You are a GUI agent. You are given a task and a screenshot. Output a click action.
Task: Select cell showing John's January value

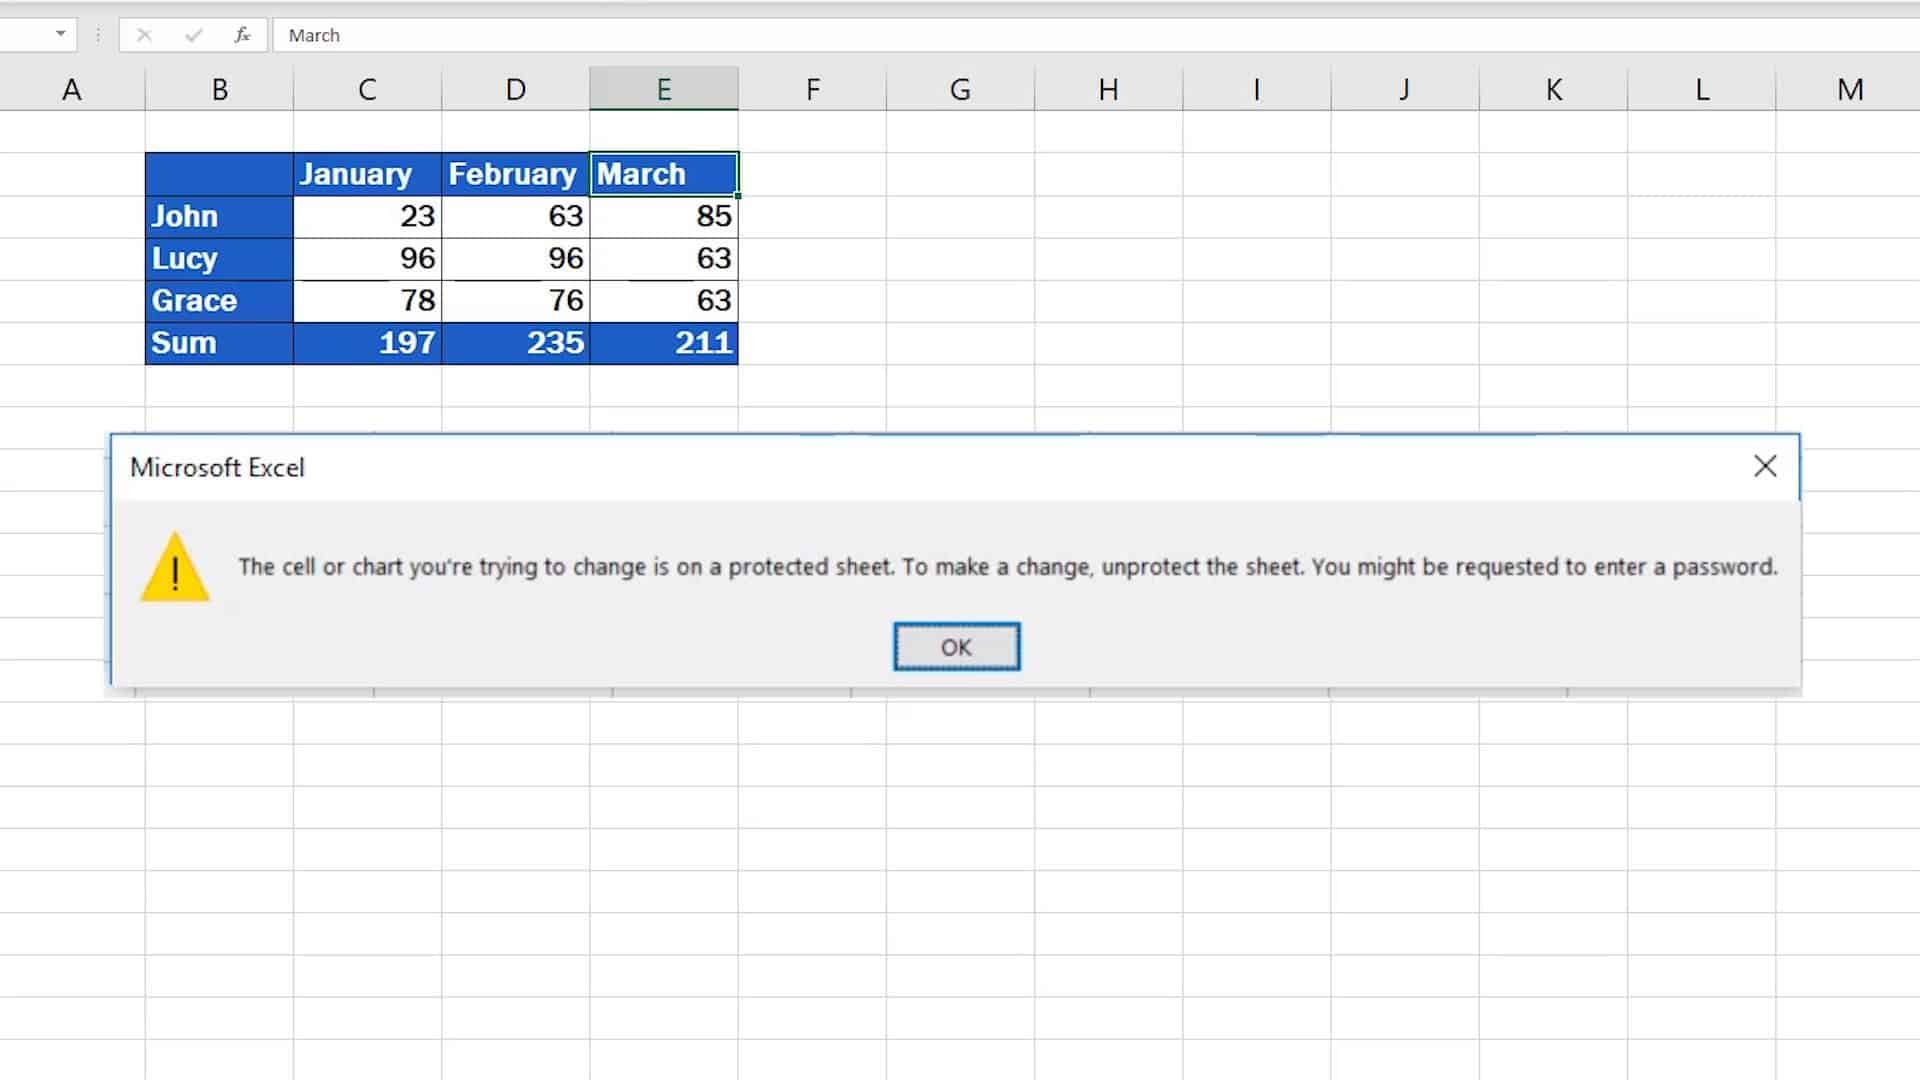[365, 215]
